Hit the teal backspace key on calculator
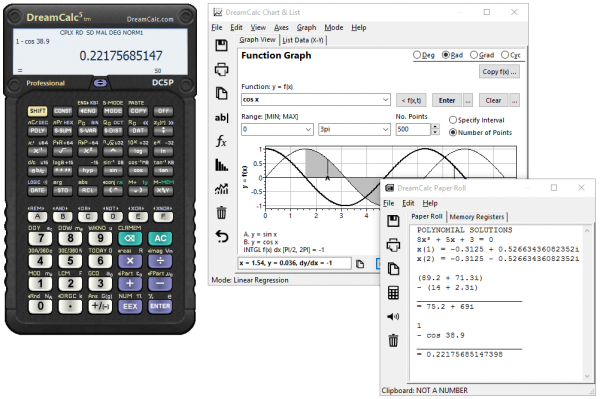This screenshot has height=399, width=600. (130, 238)
